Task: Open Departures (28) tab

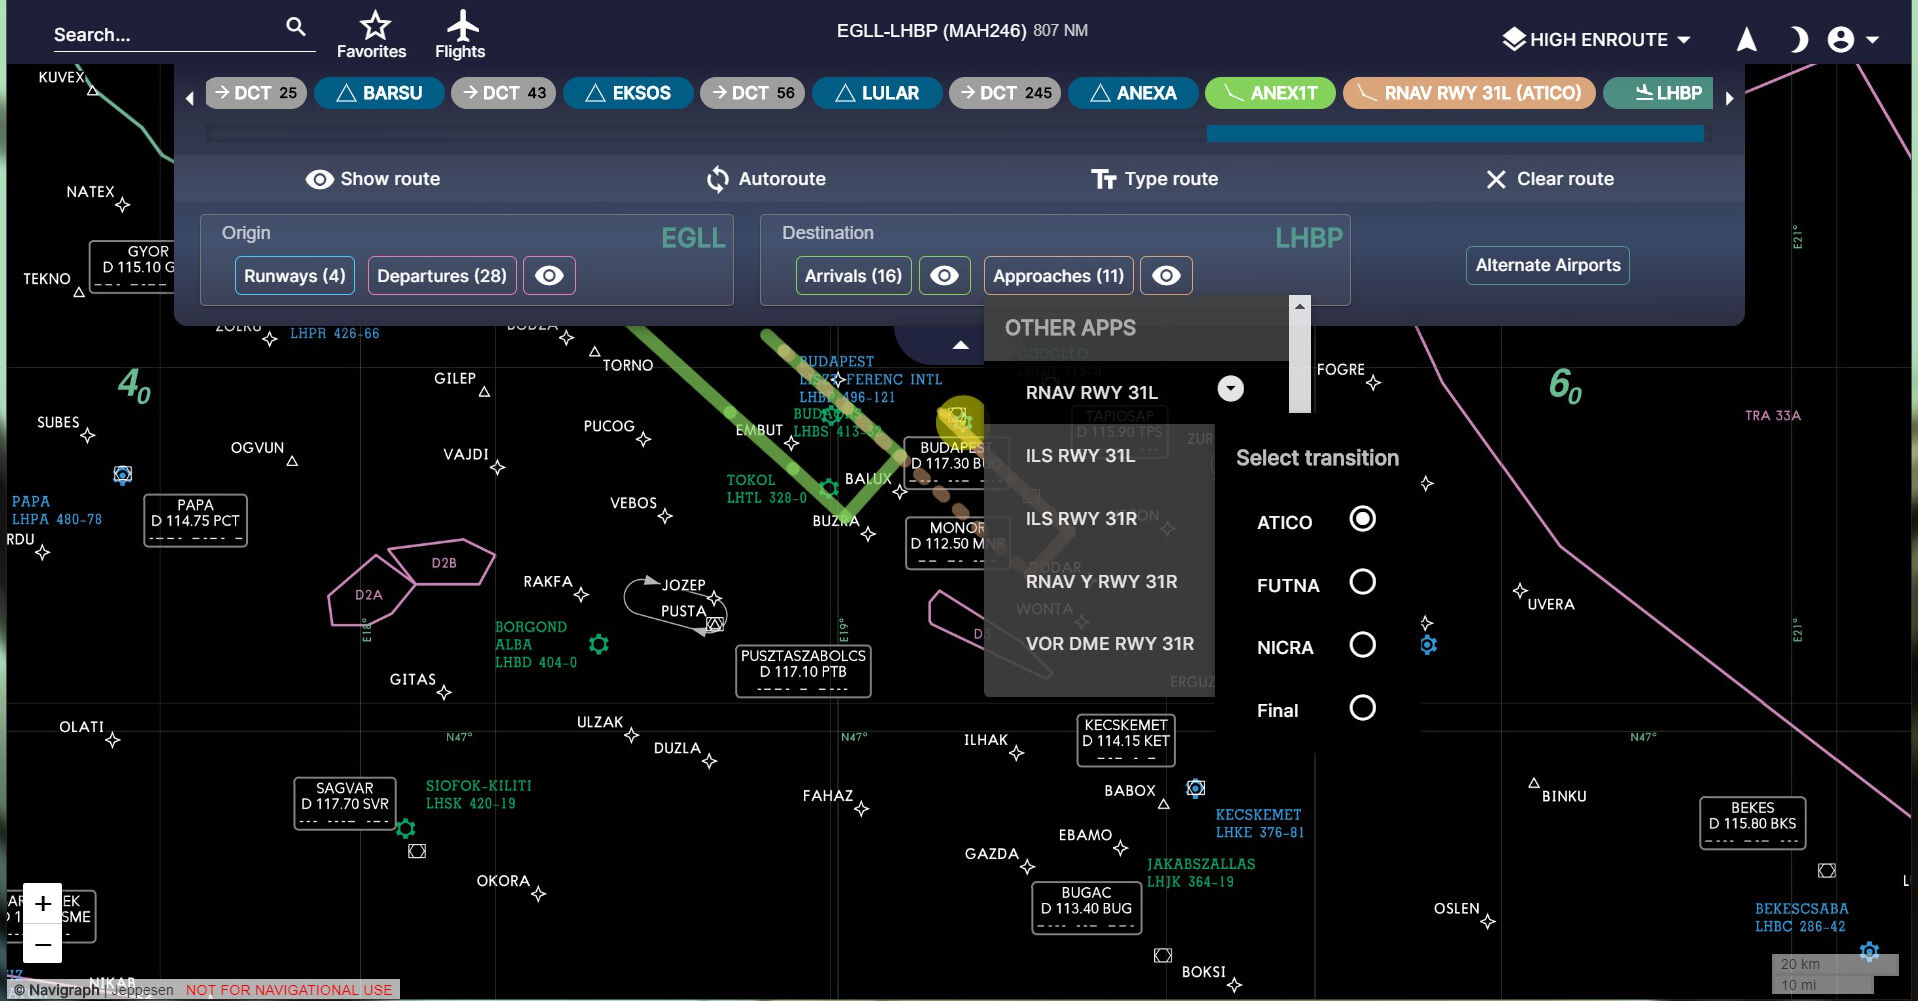Action: click(442, 276)
